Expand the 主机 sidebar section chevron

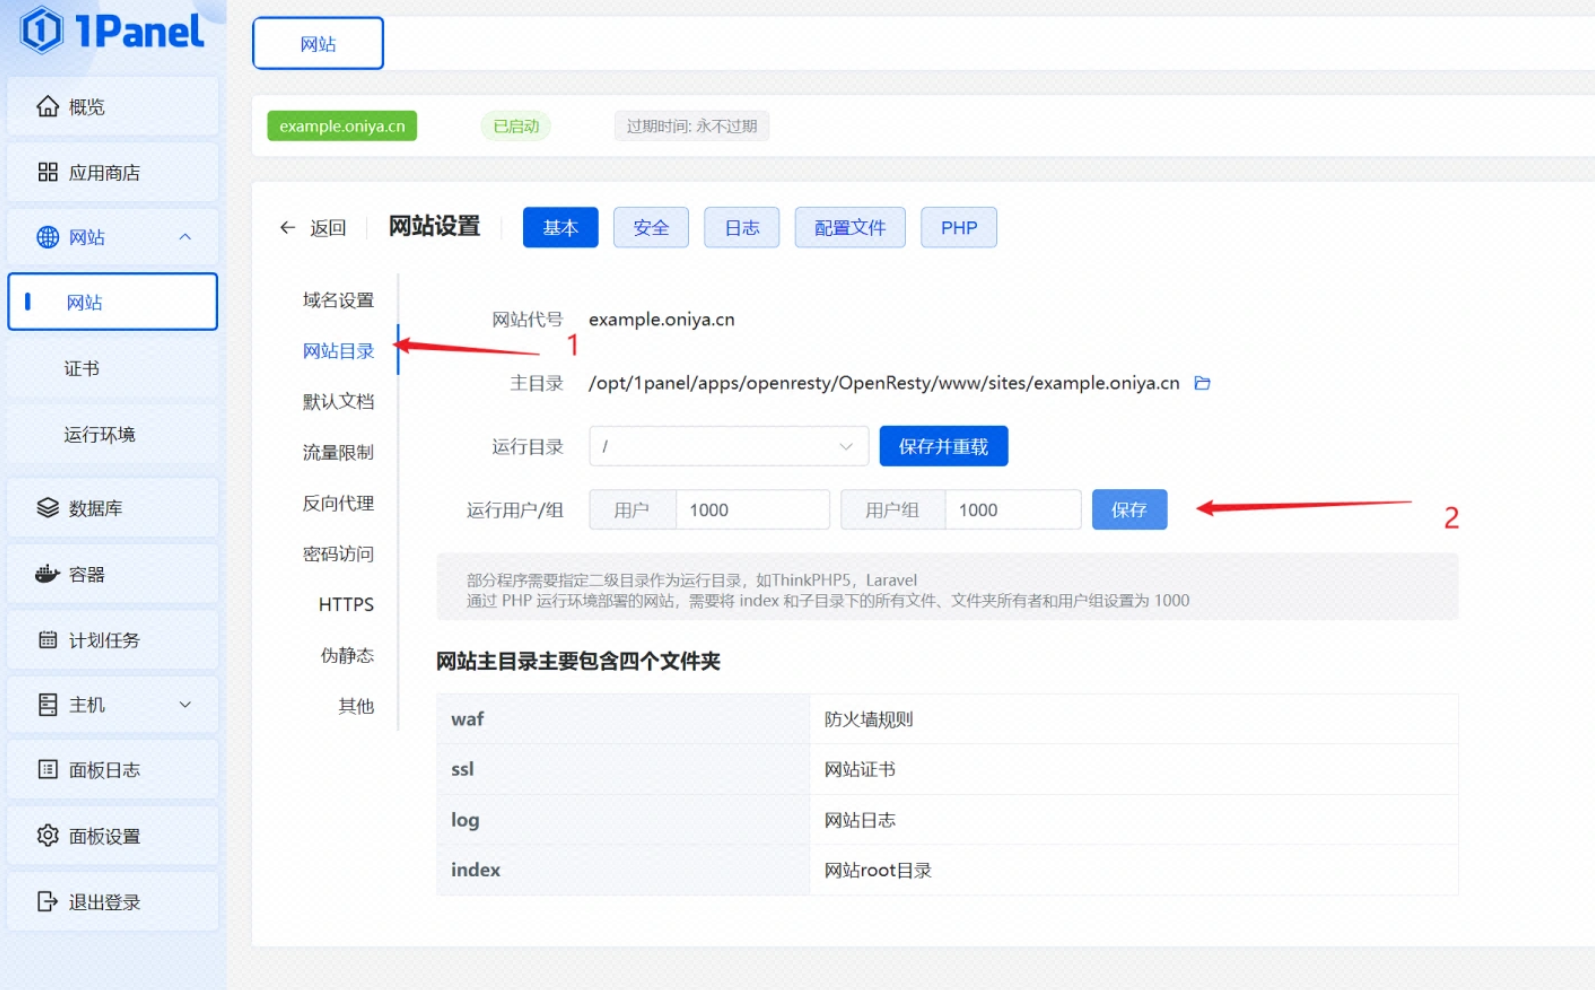185,705
